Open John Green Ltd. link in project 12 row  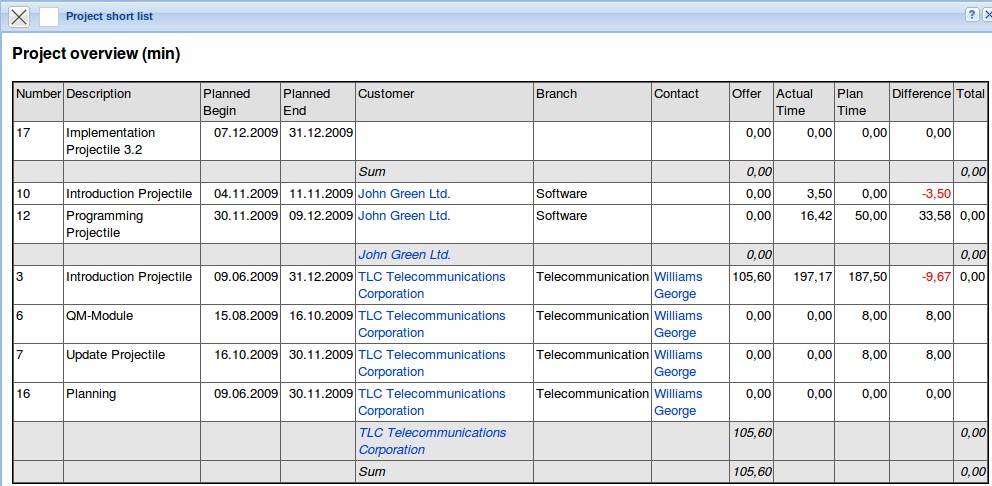[404, 215]
